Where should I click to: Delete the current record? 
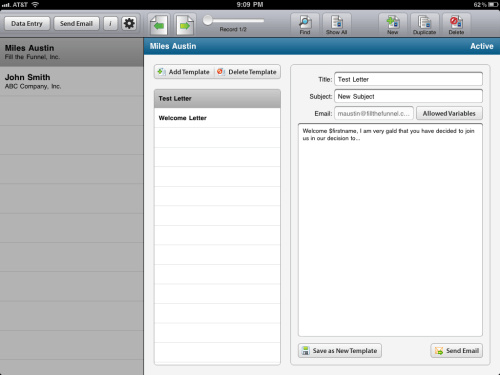coord(456,25)
